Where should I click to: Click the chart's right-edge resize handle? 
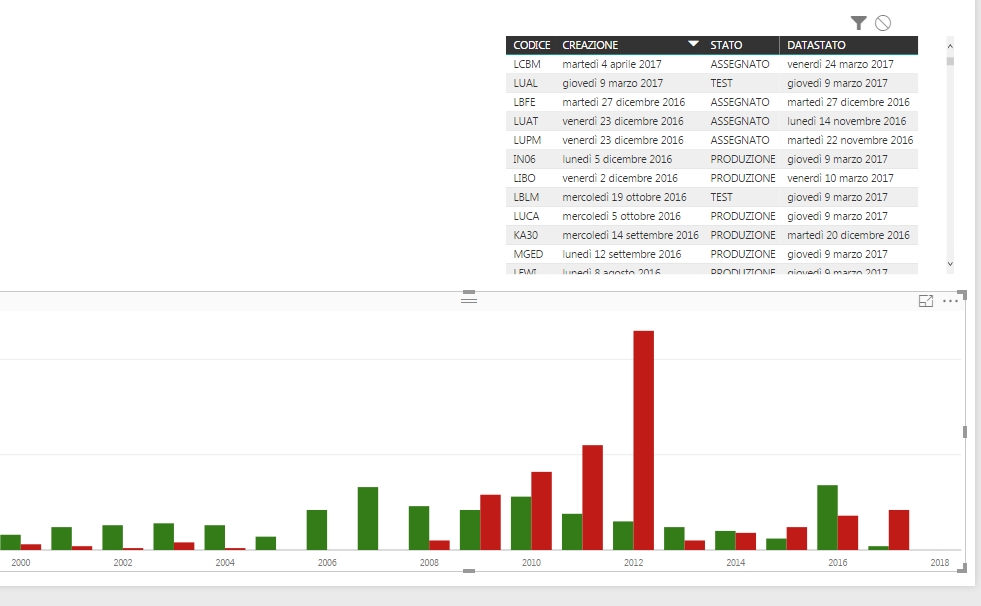(964, 432)
